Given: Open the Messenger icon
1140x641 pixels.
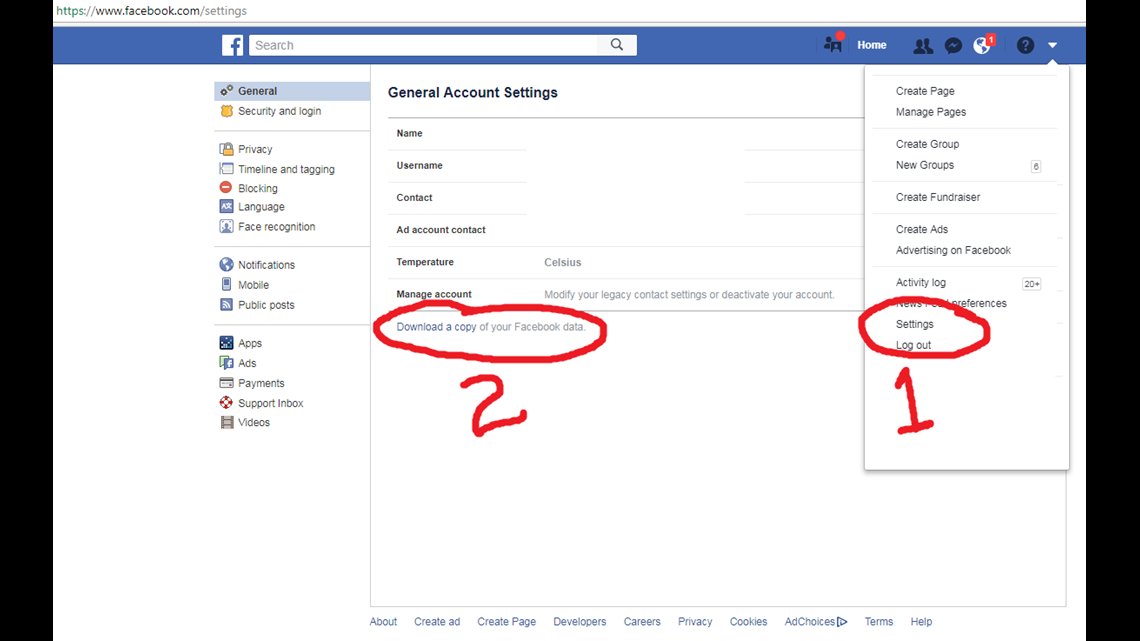Looking at the screenshot, I should pos(953,46).
